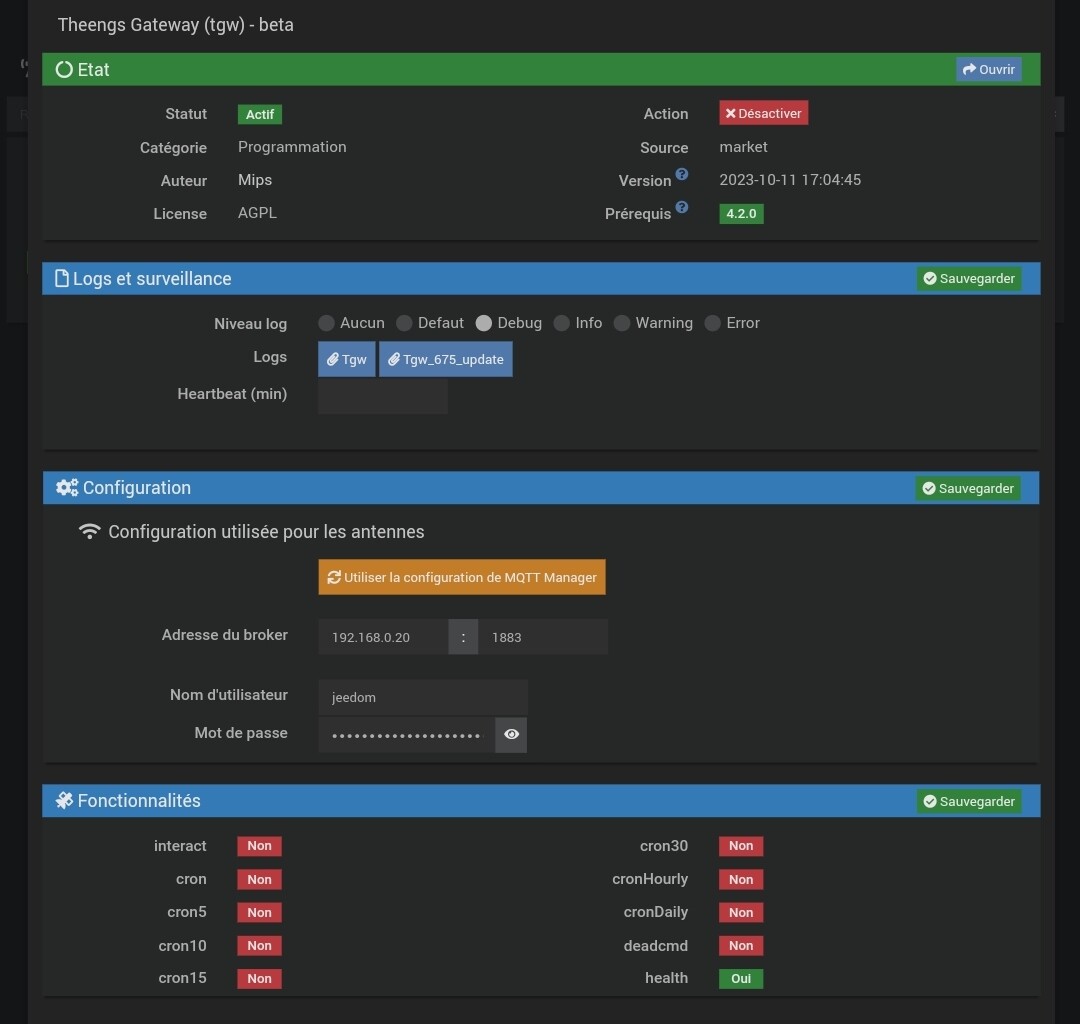
Task: Click the Non badge for cronHourly
Action: coord(741,879)
